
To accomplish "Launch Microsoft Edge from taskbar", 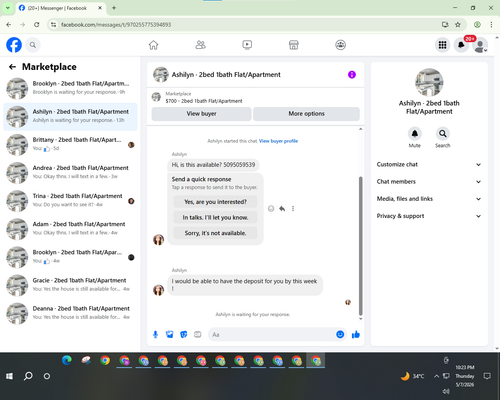I will click(x=67, y=360).
